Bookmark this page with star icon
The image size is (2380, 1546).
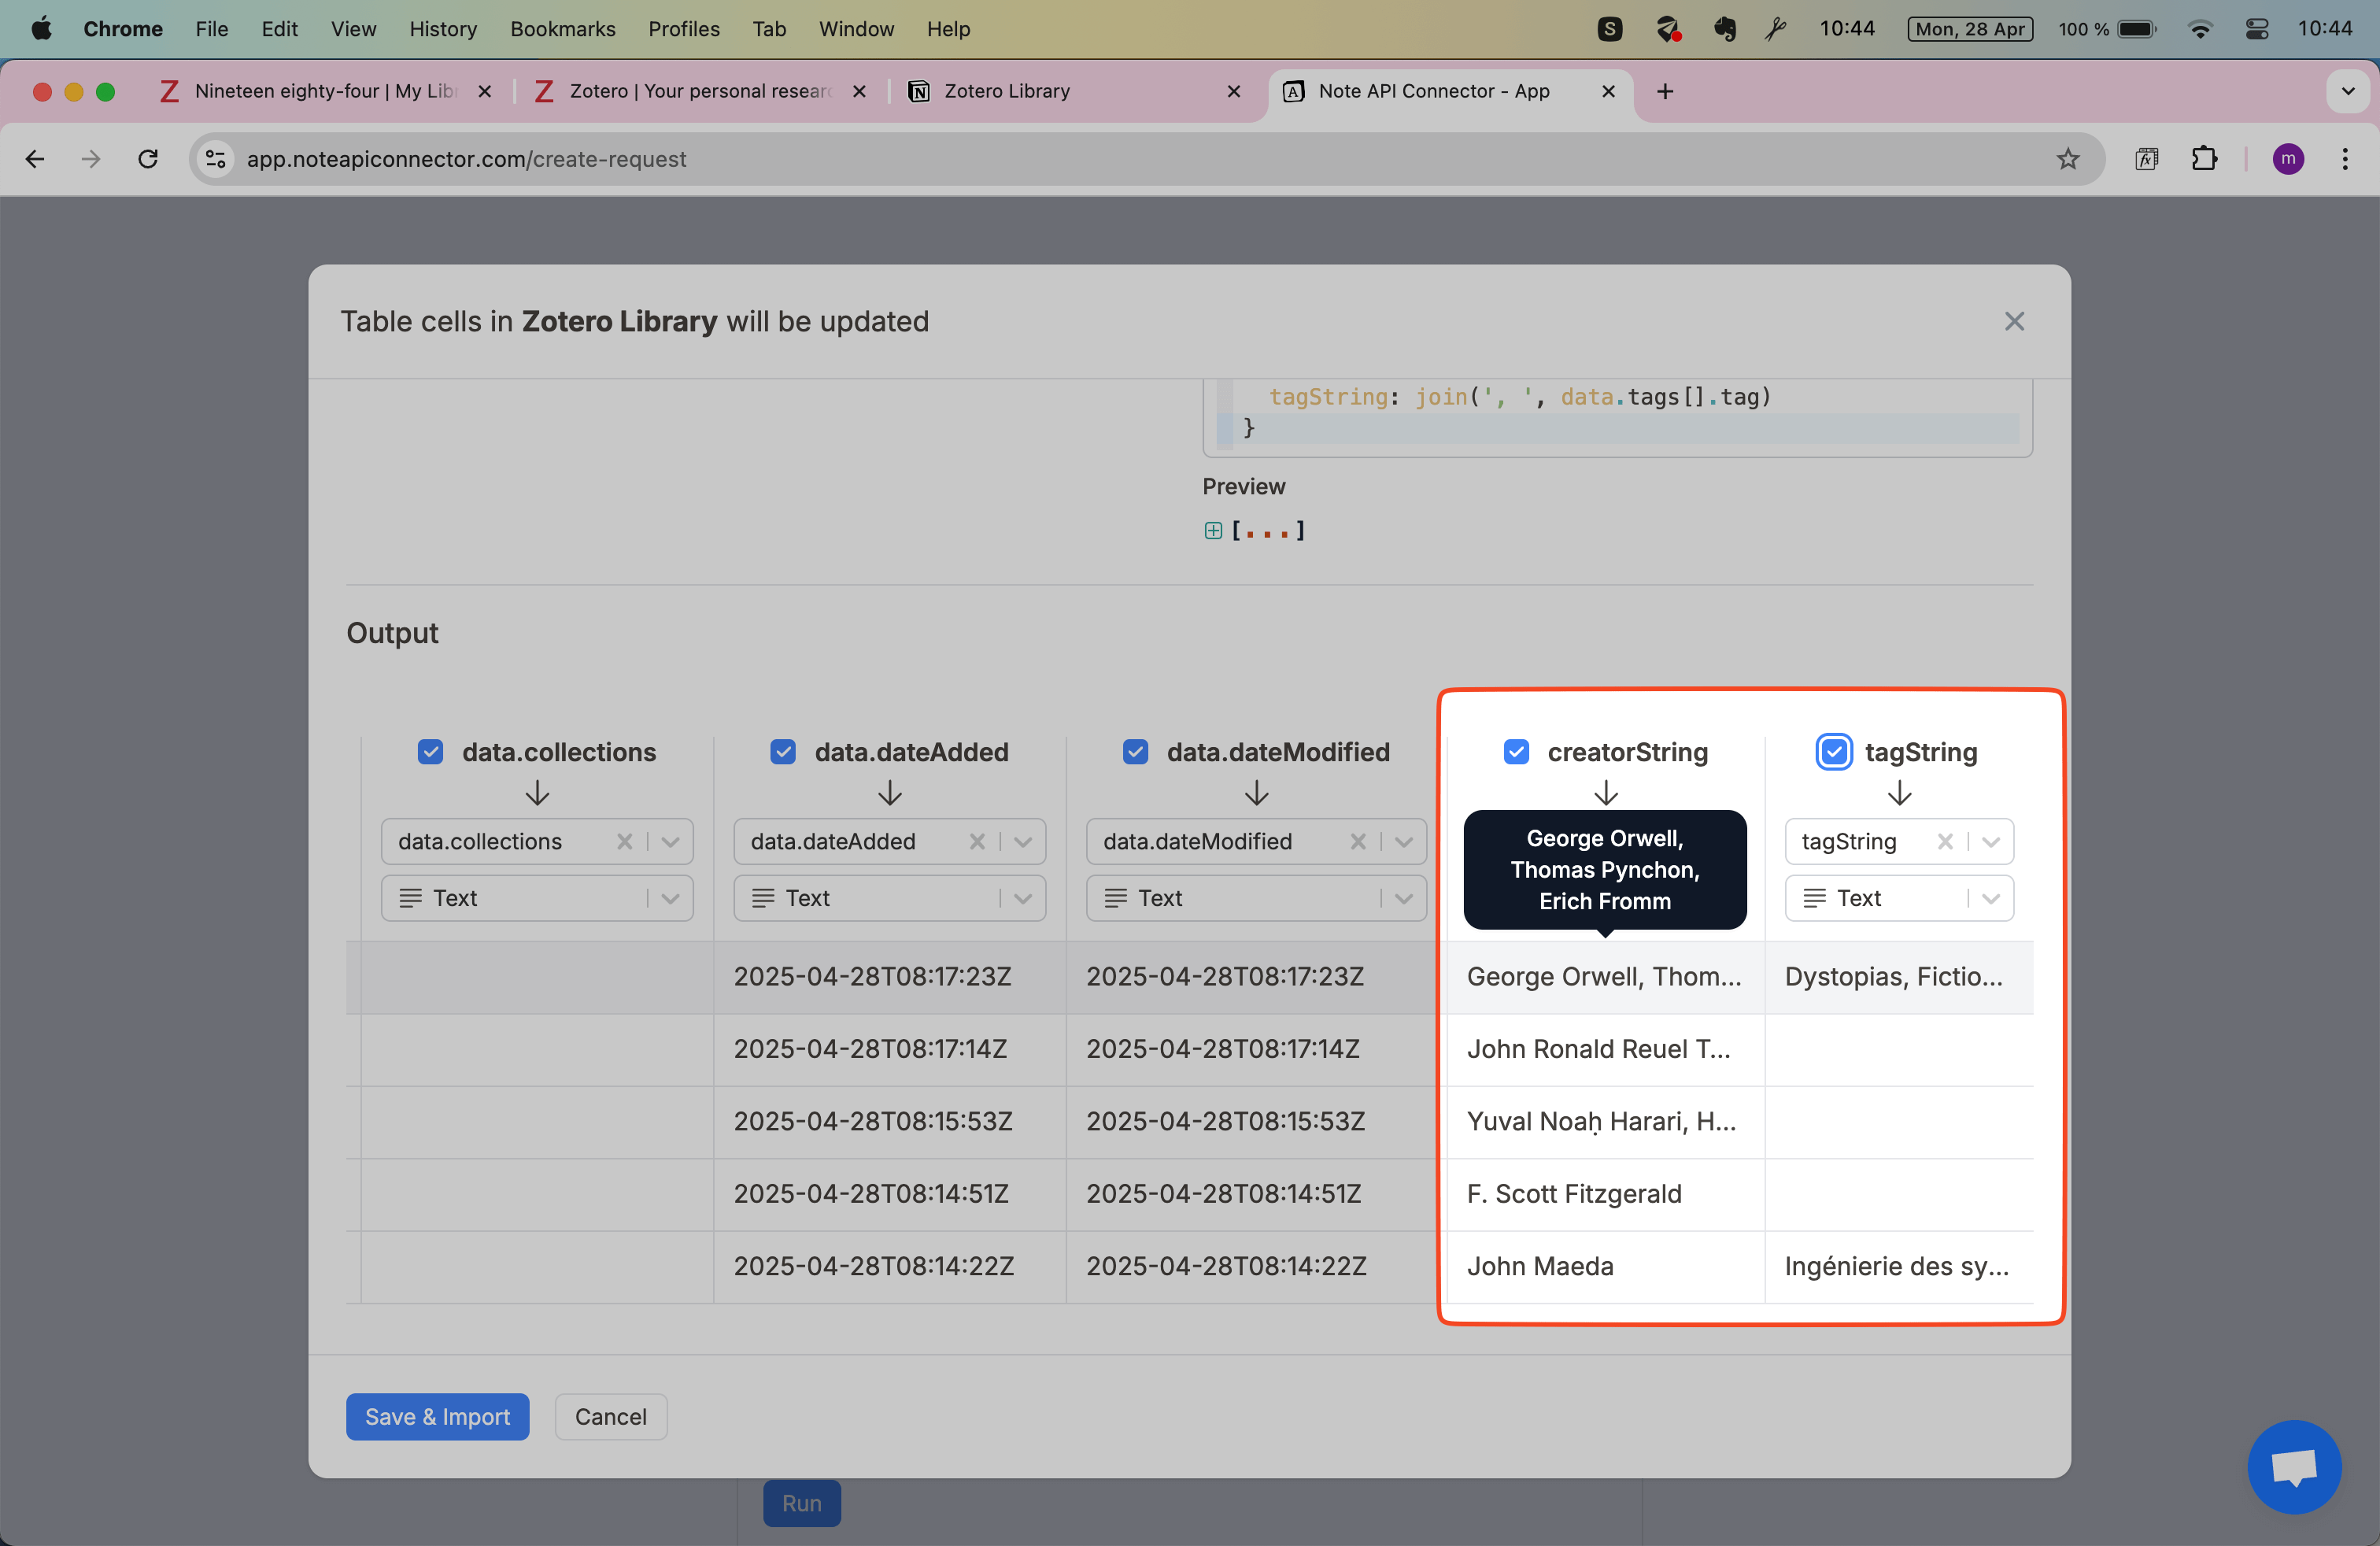[x=2067, y=159]
